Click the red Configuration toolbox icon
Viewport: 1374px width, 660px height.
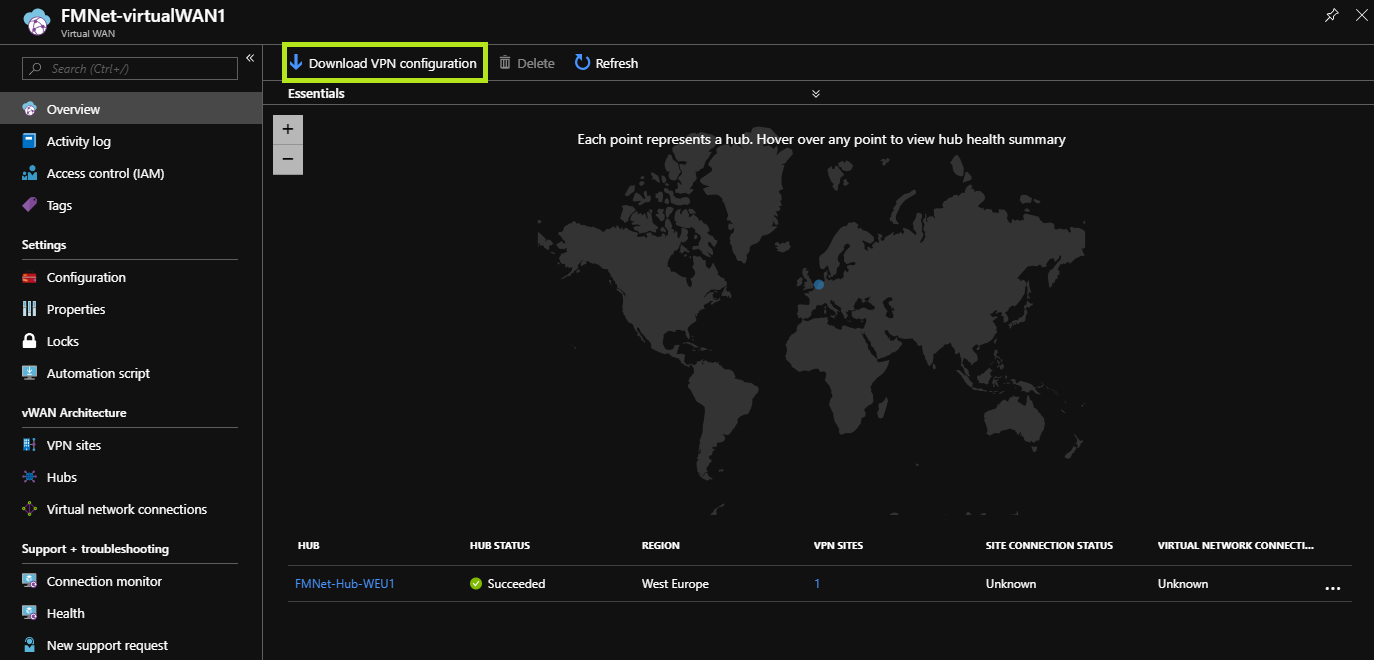29,277
